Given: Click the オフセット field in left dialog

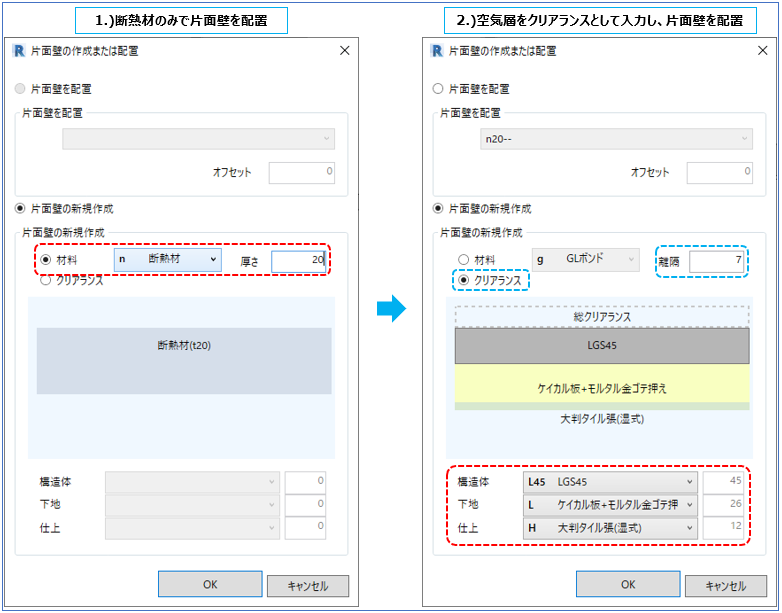Looking at the screenshot, I should click(302, 172).
